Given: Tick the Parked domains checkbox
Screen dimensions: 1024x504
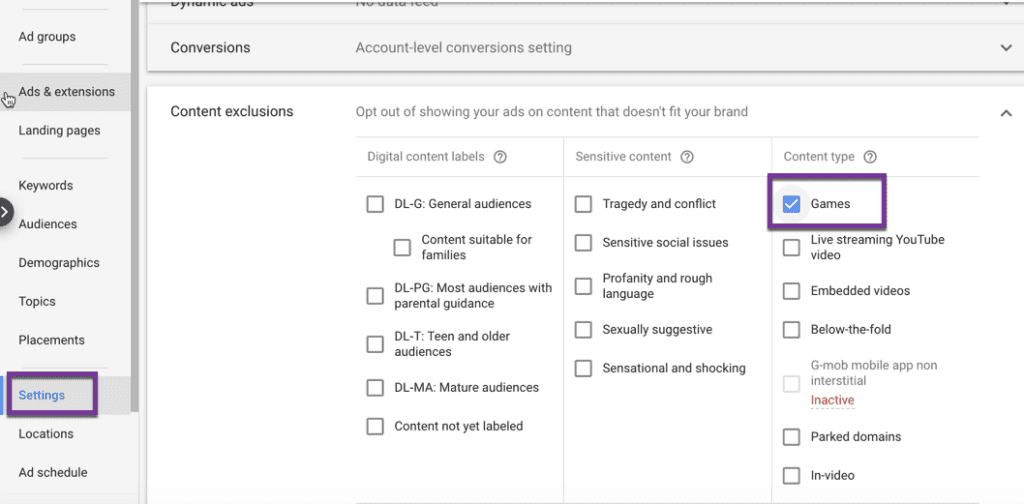Looking at the screenshot, I should [791, 437].
